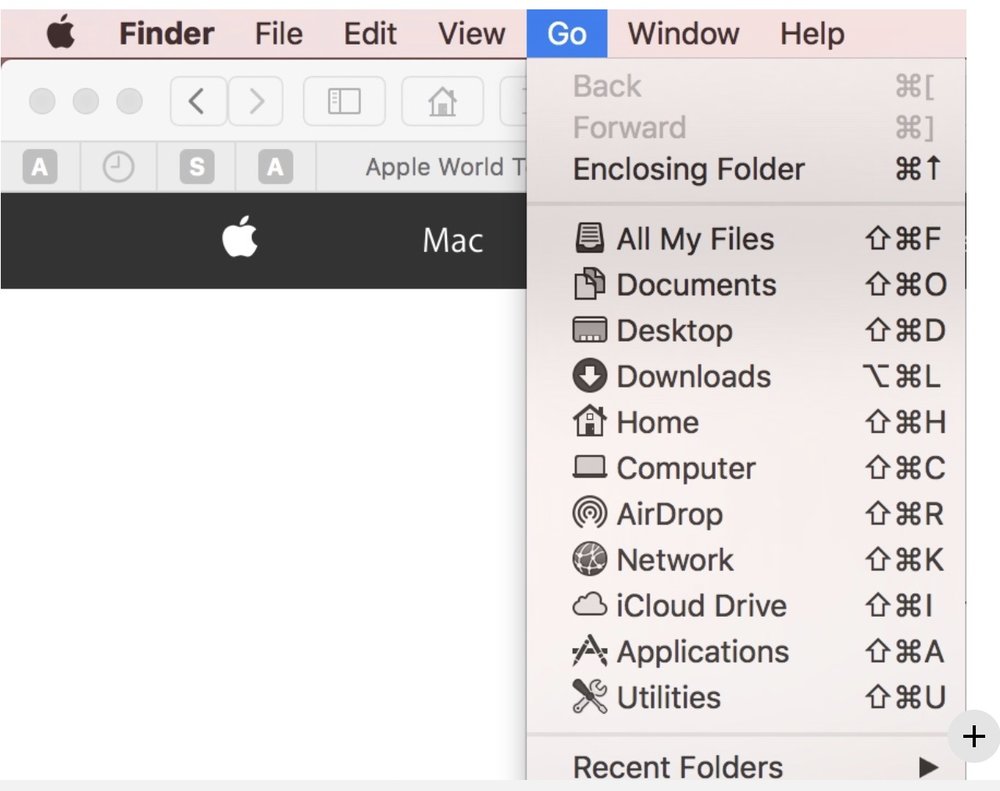Click the browser forward arrow button
The height and width of the screenshot is (791, 1000).
click(256, 101)
